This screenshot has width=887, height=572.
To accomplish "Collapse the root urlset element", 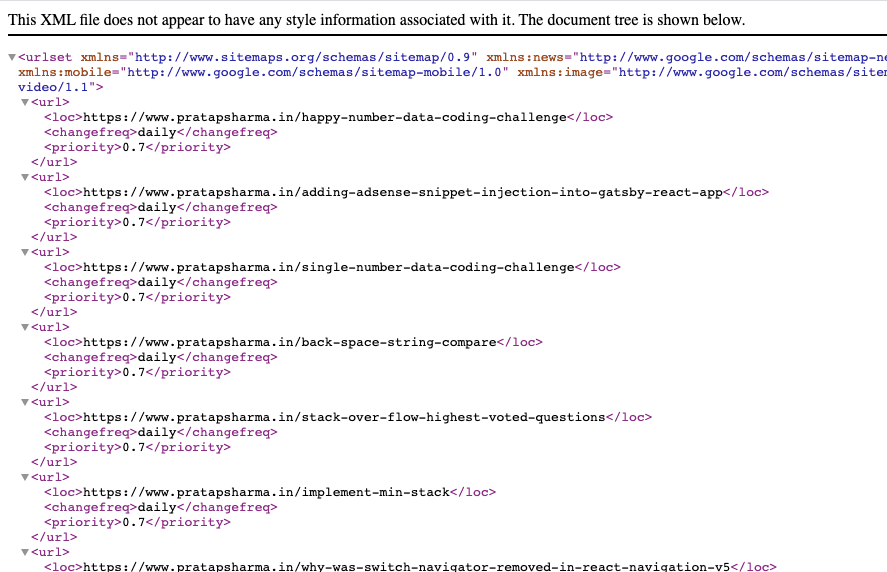I will [x=12, y=57].
